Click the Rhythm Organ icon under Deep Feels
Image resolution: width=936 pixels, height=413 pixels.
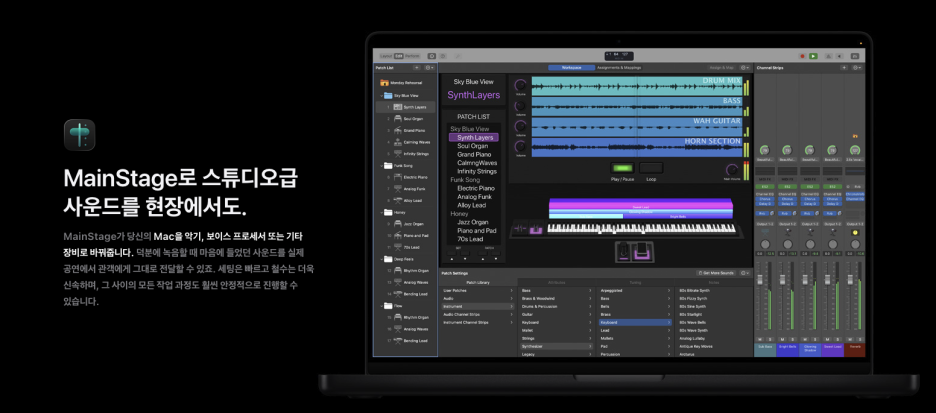click(398, 270)
